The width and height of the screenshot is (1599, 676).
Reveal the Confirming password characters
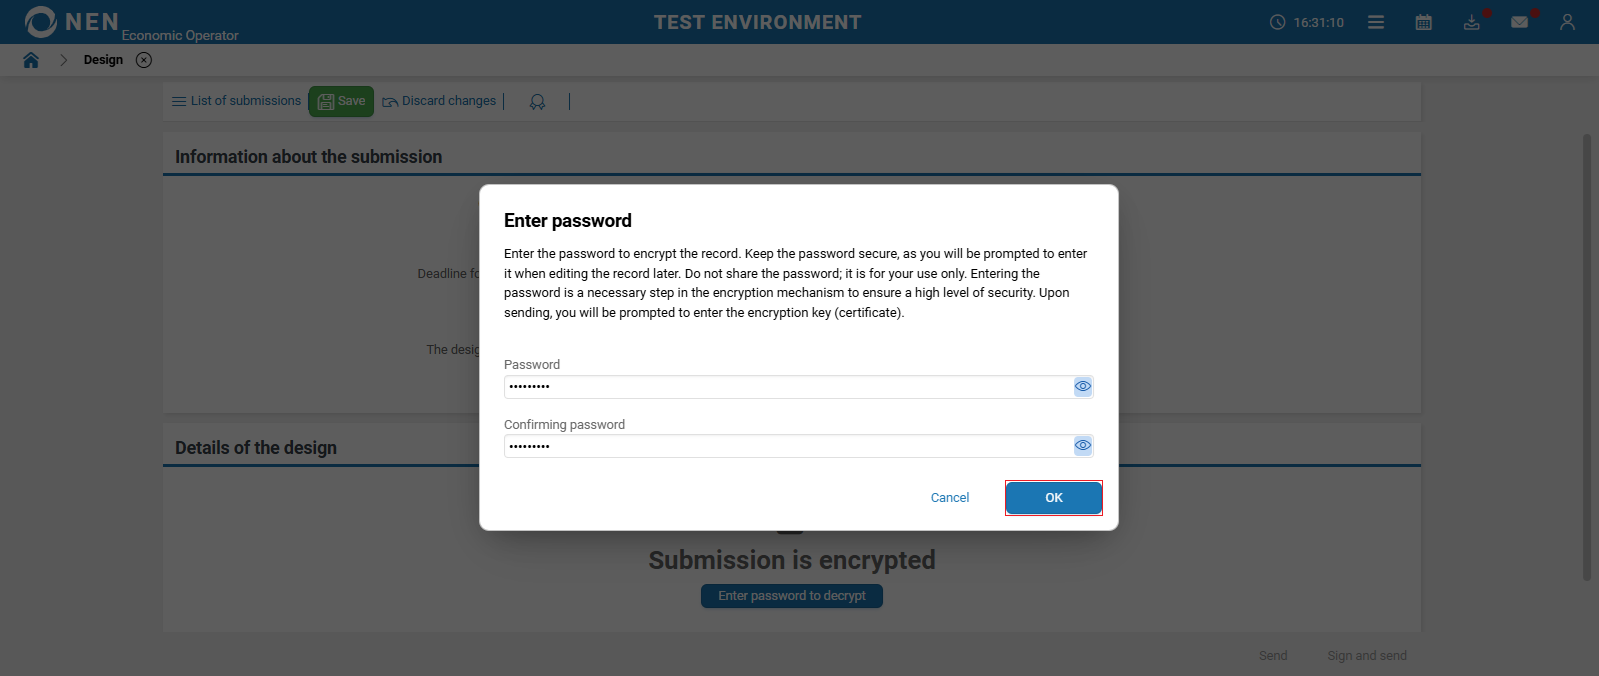pyautogui.click(x=1082, y=446)
